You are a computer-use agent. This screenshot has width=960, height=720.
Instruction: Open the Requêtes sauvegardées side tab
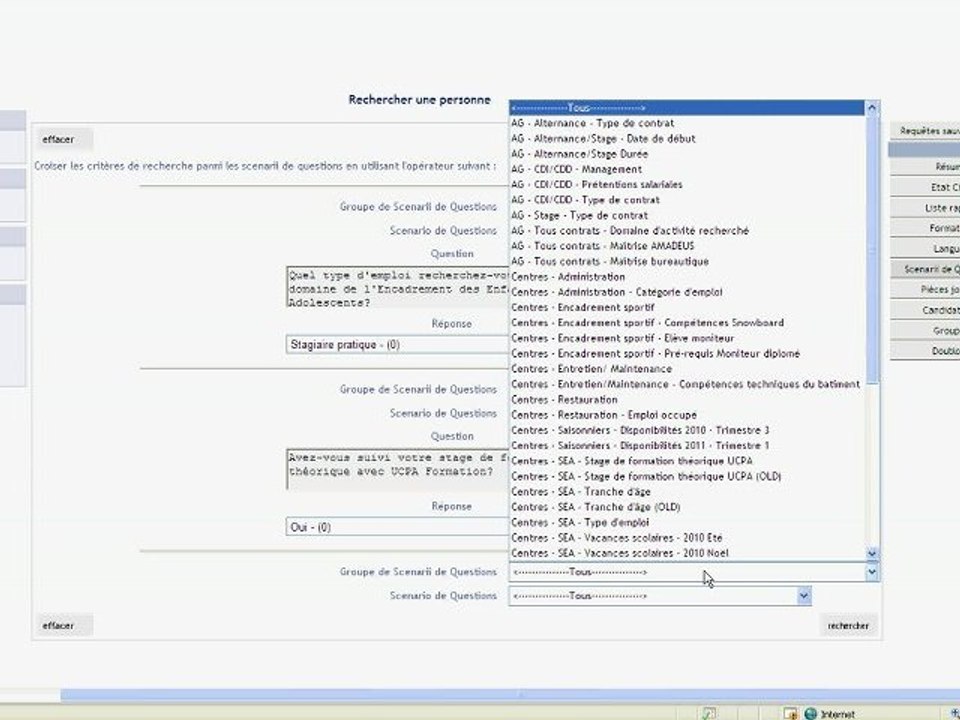pos(925,131)
